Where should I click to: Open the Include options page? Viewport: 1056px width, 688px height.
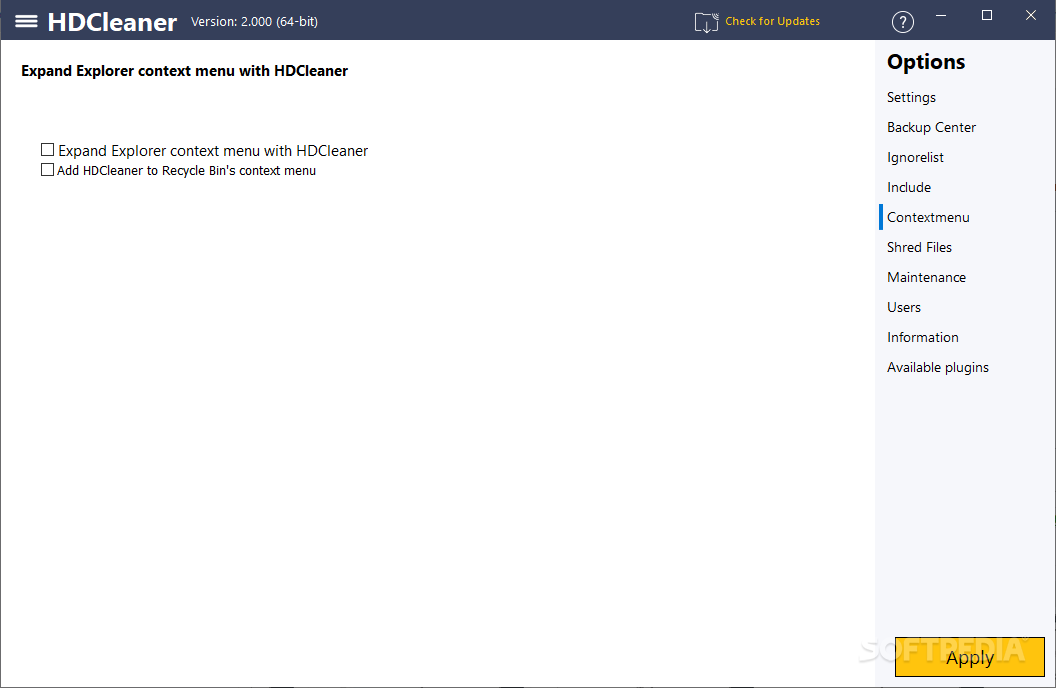(x=909, y=187)
